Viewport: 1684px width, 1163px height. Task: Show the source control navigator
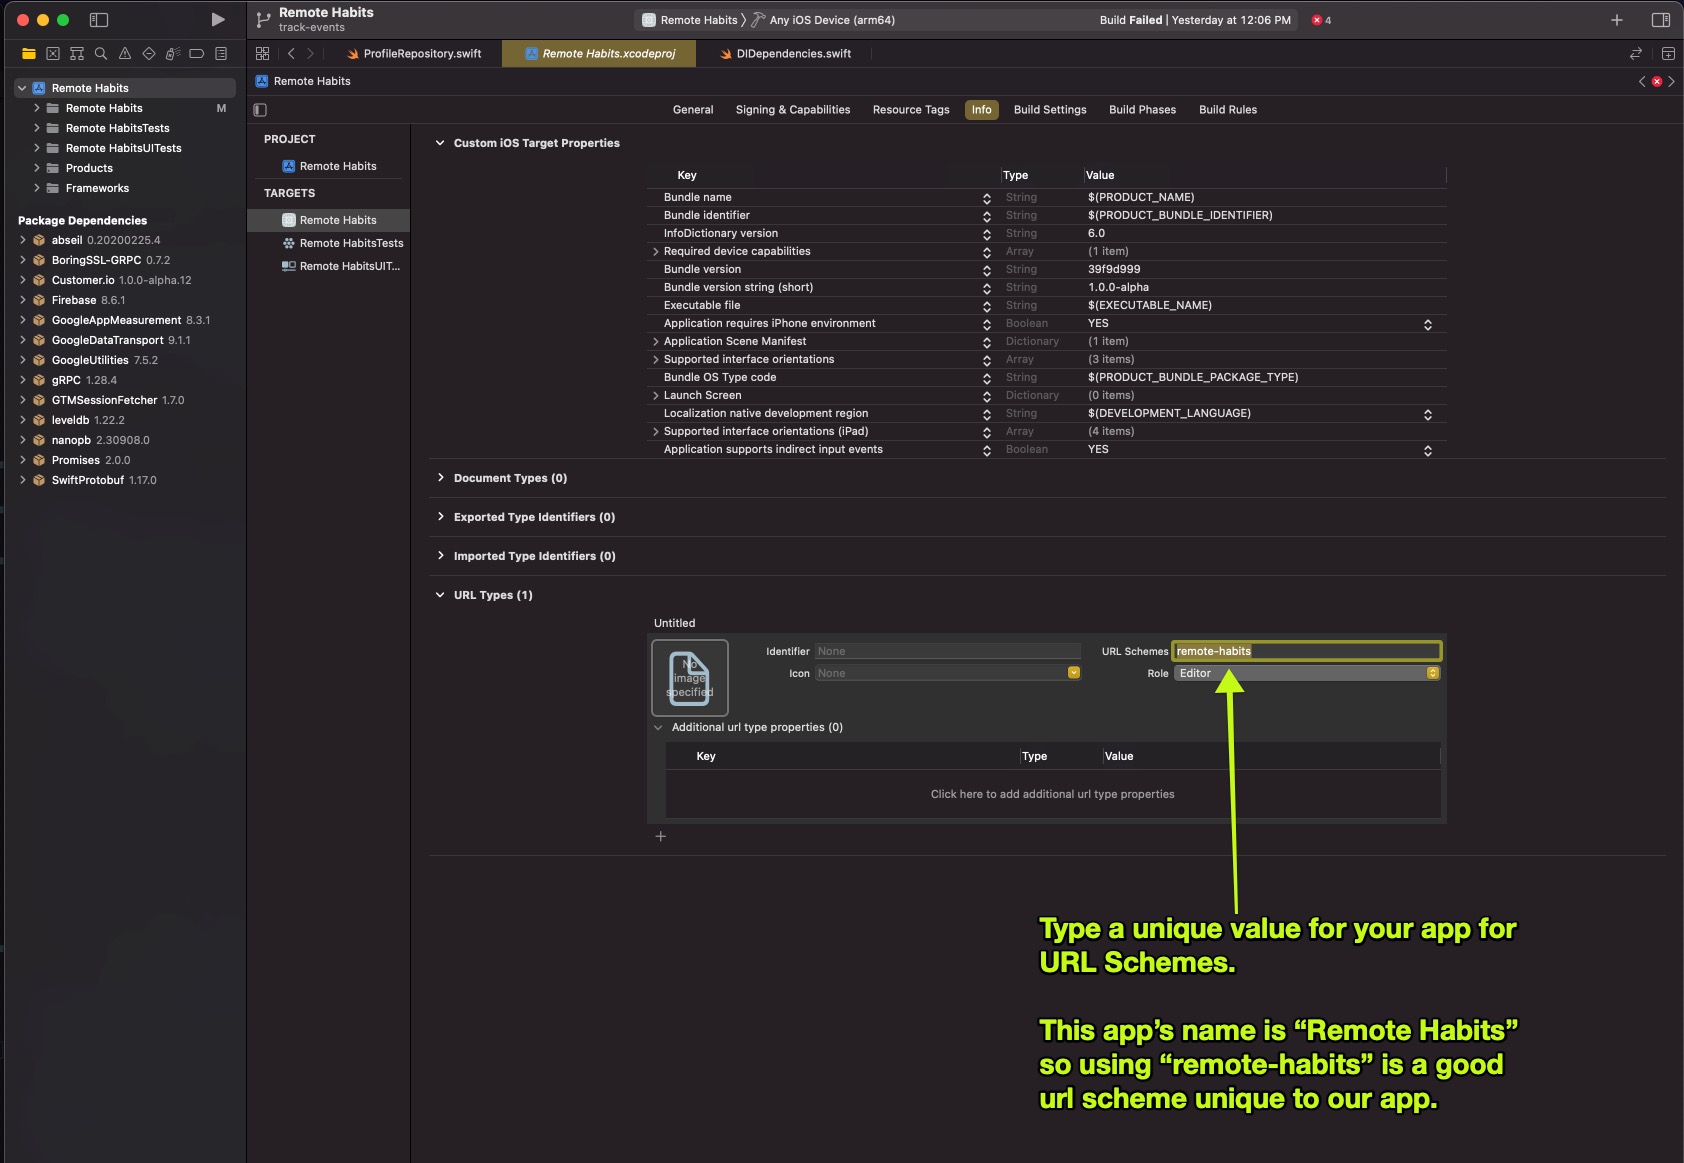click(52, 53)
